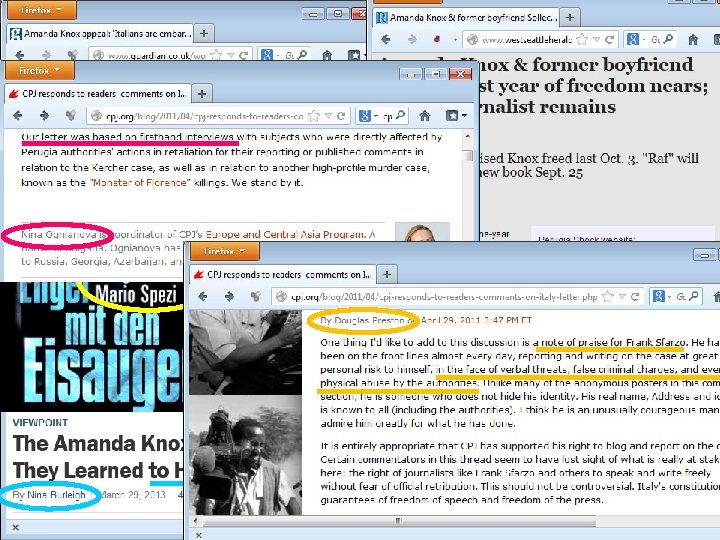Bookmark star in West Seattle Herald window
Viewport: 720px width, 540px height.
pyautogui.click(x=582, y=39)
